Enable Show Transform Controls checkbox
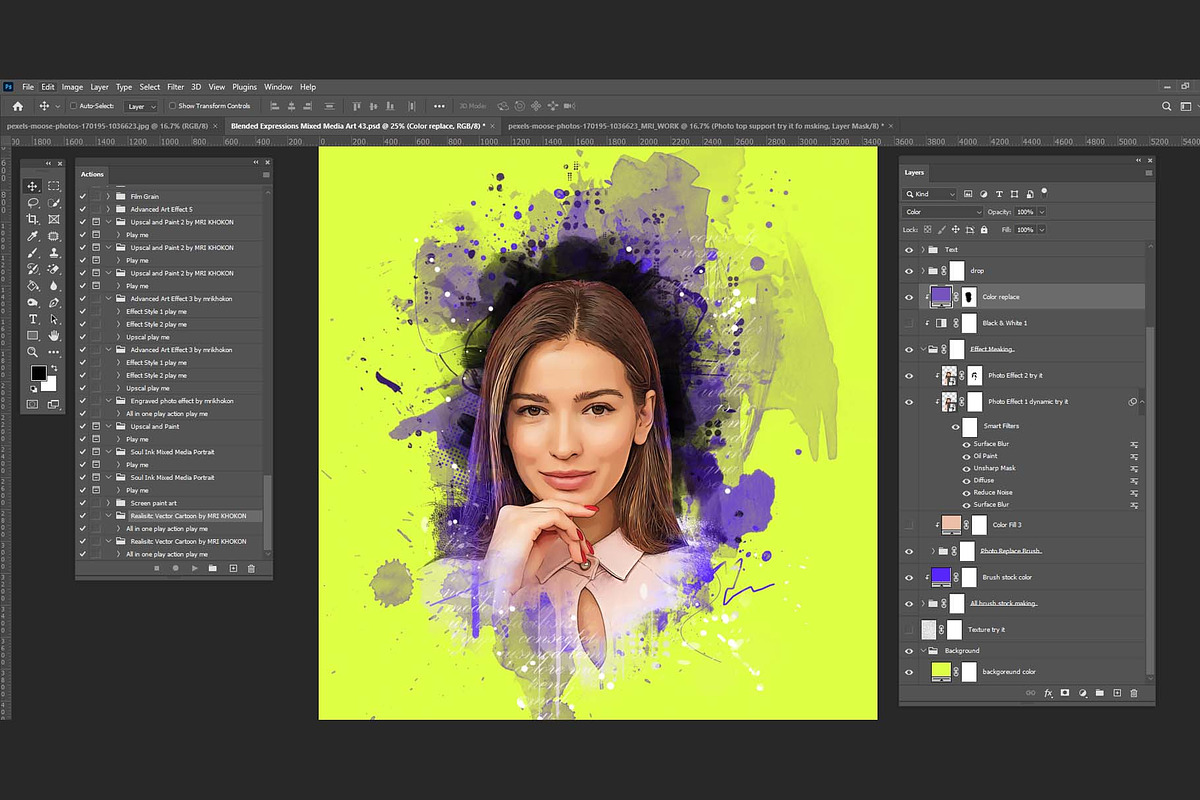 pos(172,106)
